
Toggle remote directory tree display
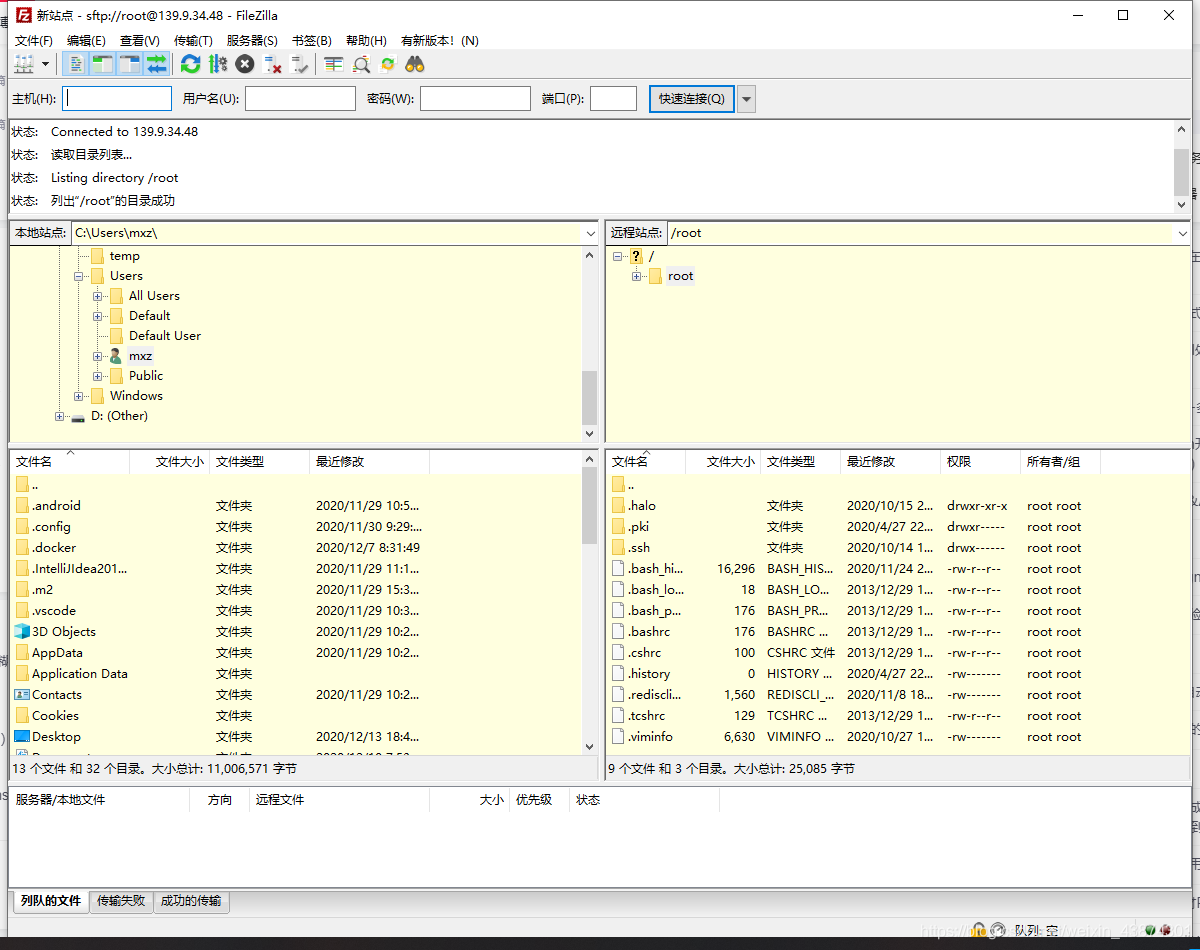pos(130,64)
